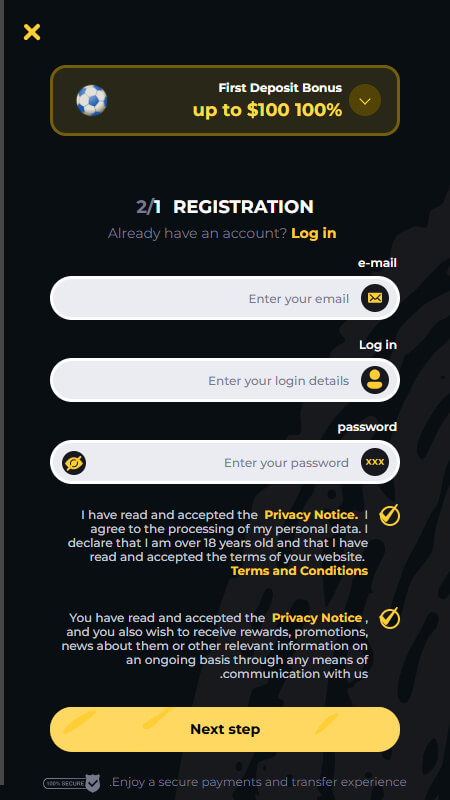Close the registration form with yellow X
Image resolution: width=450 pixels, height=800 pixels.
32,32
